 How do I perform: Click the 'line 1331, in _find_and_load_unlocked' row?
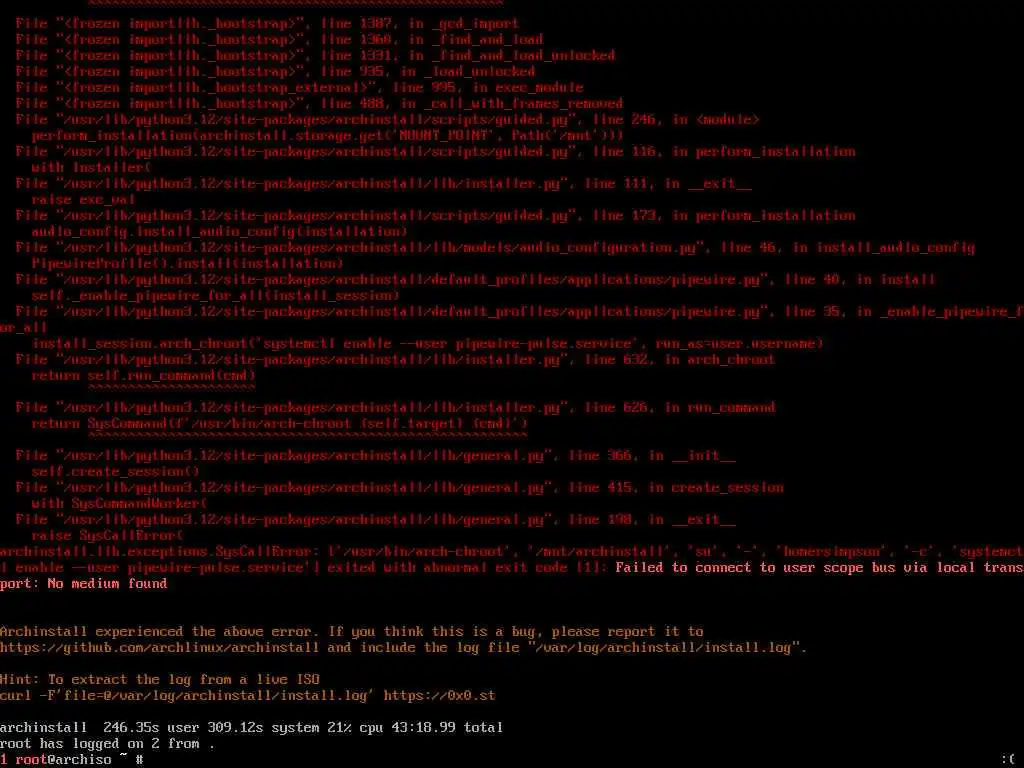coord(315,56)
